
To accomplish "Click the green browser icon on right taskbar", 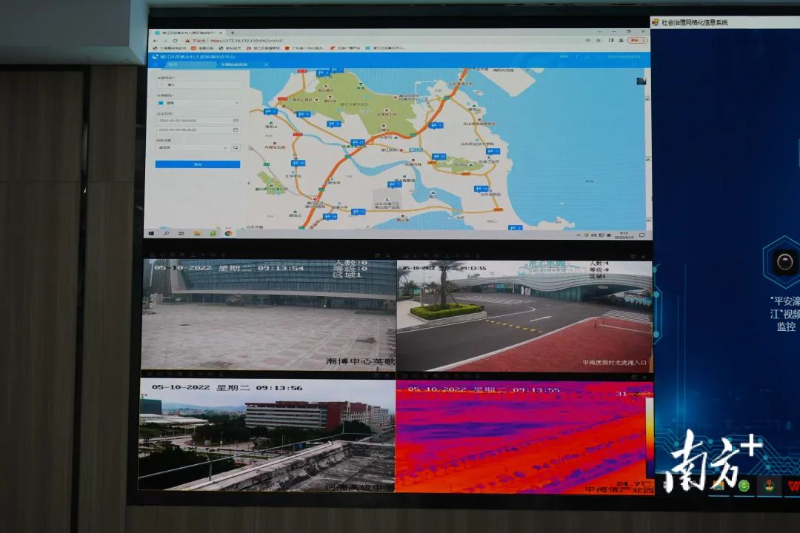I will click(743, 486).
